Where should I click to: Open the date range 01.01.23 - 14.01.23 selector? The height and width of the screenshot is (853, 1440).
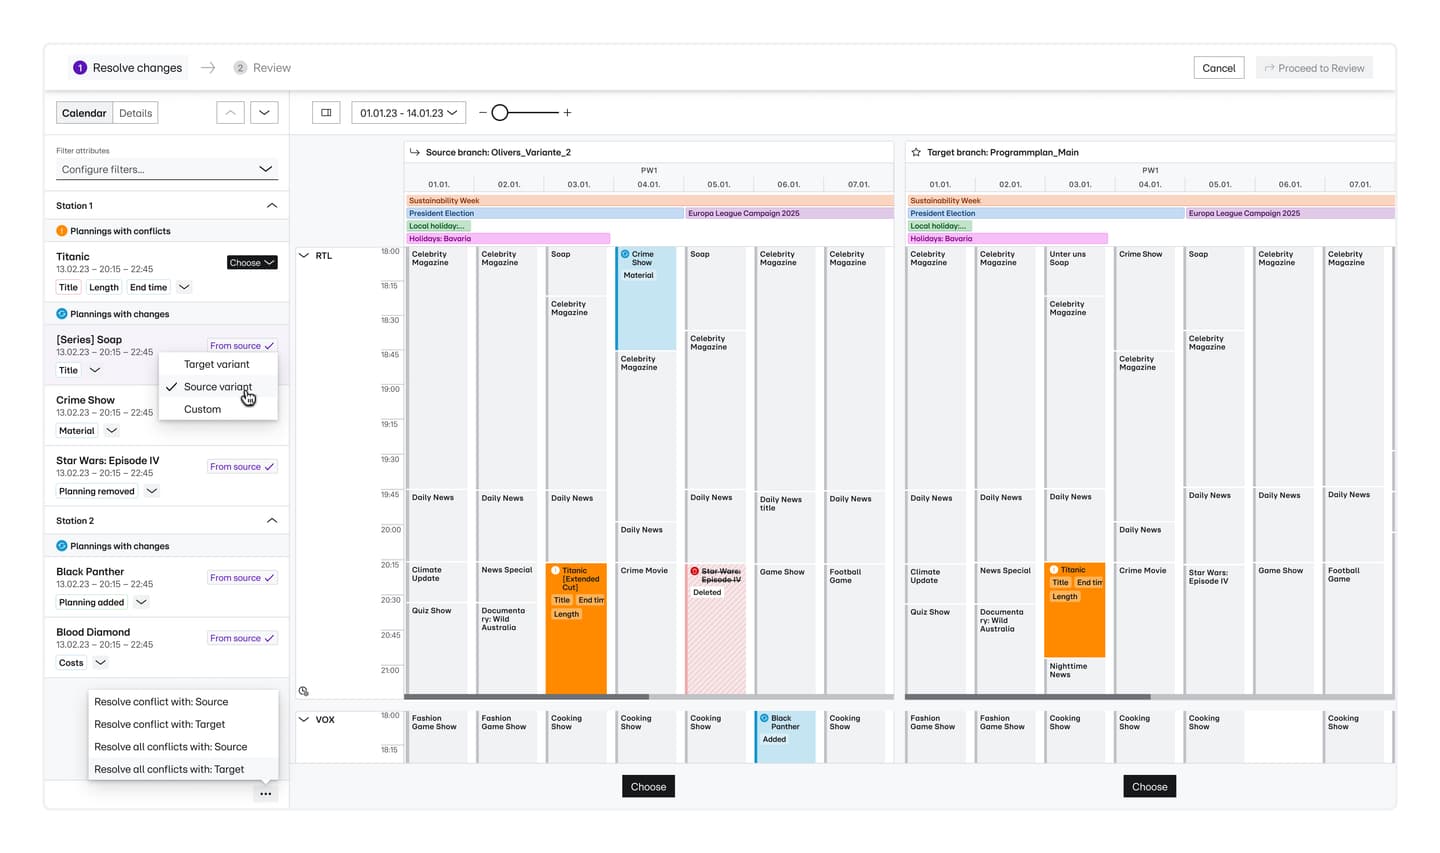408,112
